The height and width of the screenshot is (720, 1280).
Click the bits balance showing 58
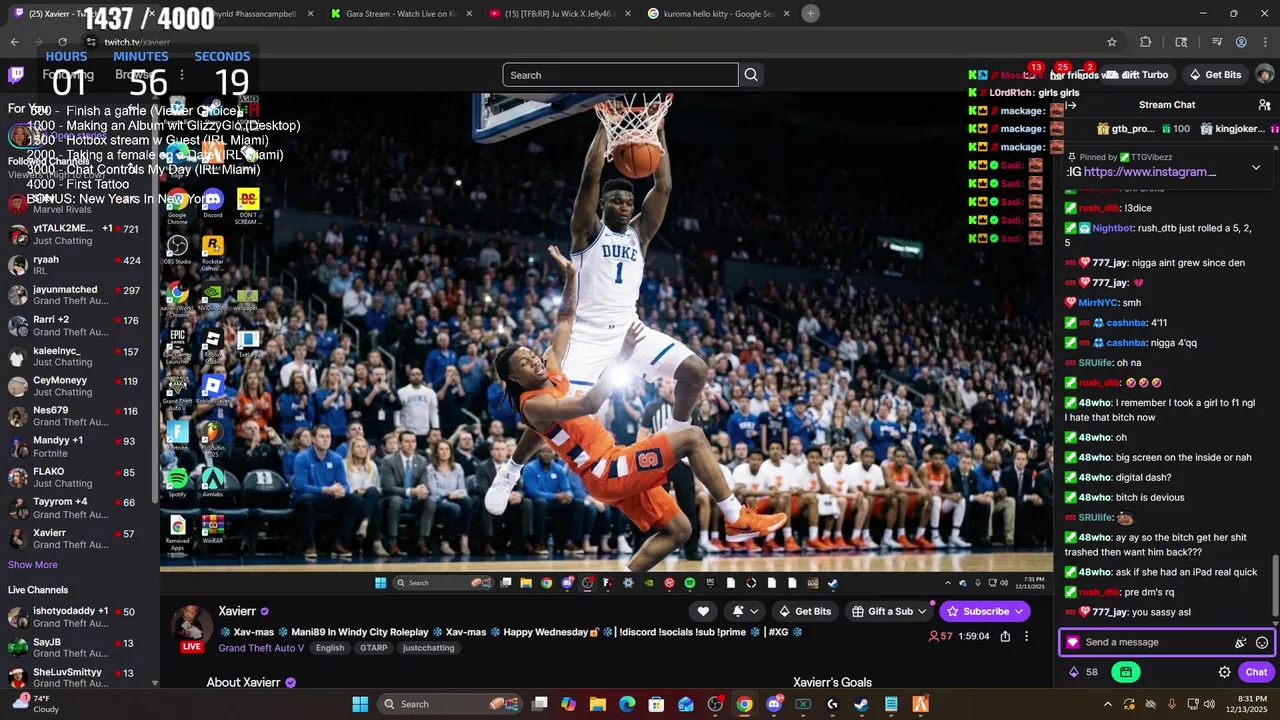1083,672
